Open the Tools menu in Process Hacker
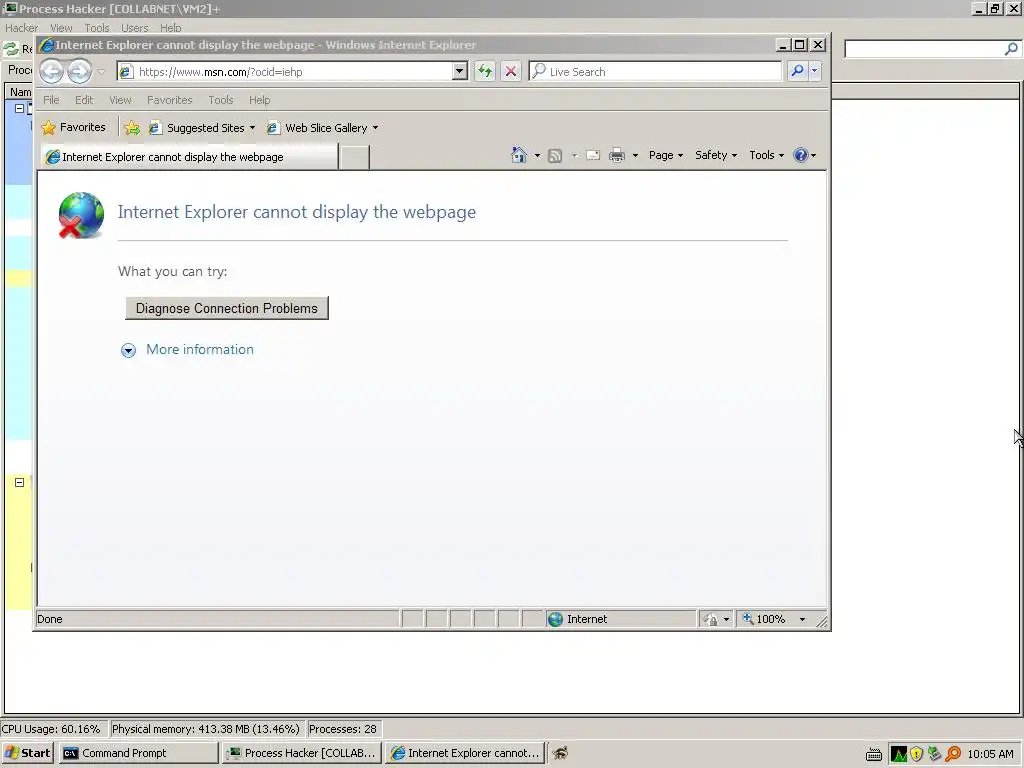This screenshot has width=1024, height=768. pyautogui.click(x=97, y=28)
